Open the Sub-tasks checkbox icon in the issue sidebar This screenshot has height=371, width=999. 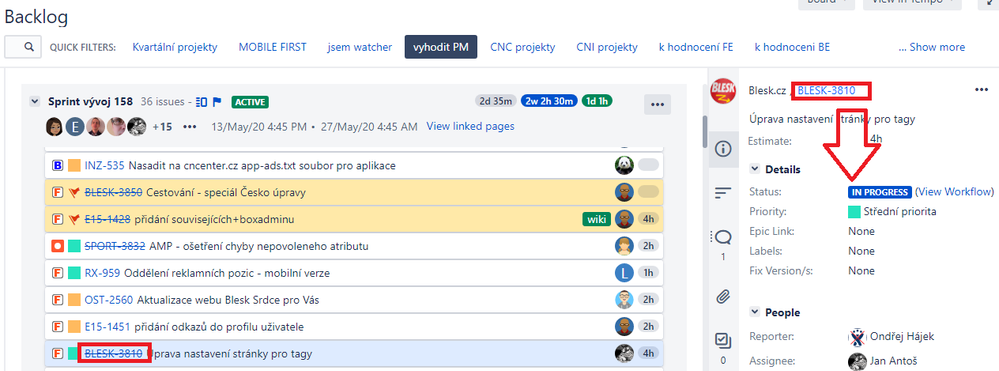point(723,341)
